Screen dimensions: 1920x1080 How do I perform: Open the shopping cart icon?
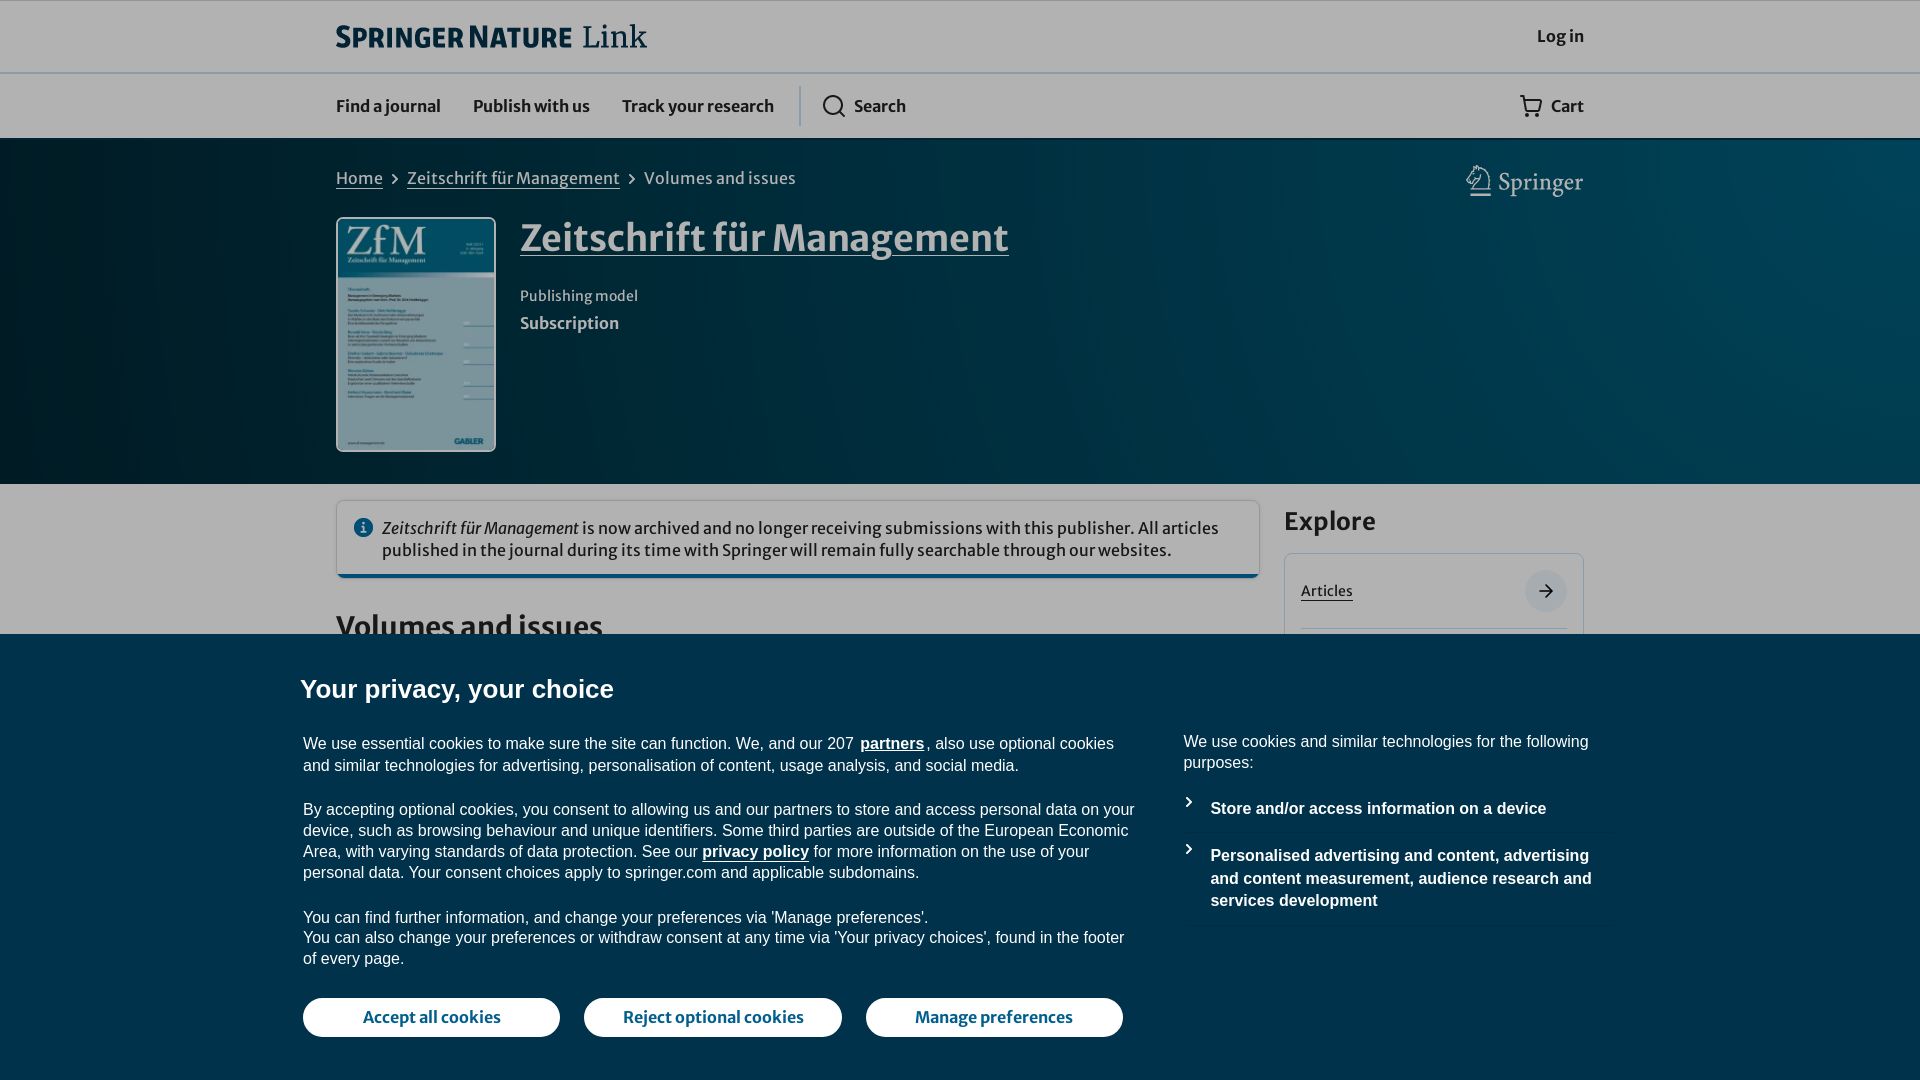point(1531,106)
